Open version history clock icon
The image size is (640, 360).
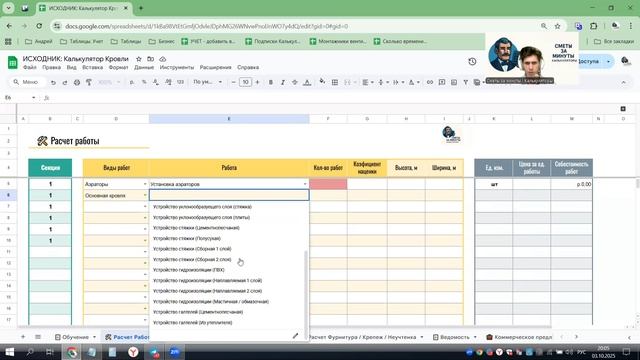tap(472, 62)
